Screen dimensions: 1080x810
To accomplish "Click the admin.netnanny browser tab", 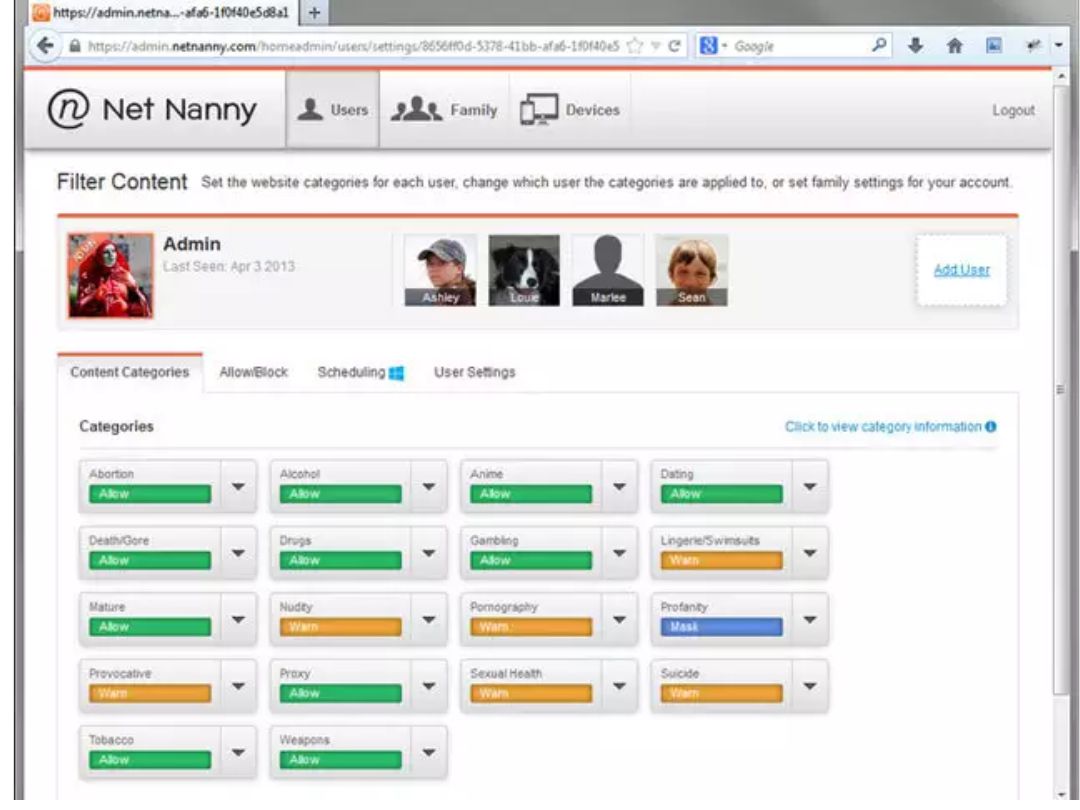I will [165, 12].
